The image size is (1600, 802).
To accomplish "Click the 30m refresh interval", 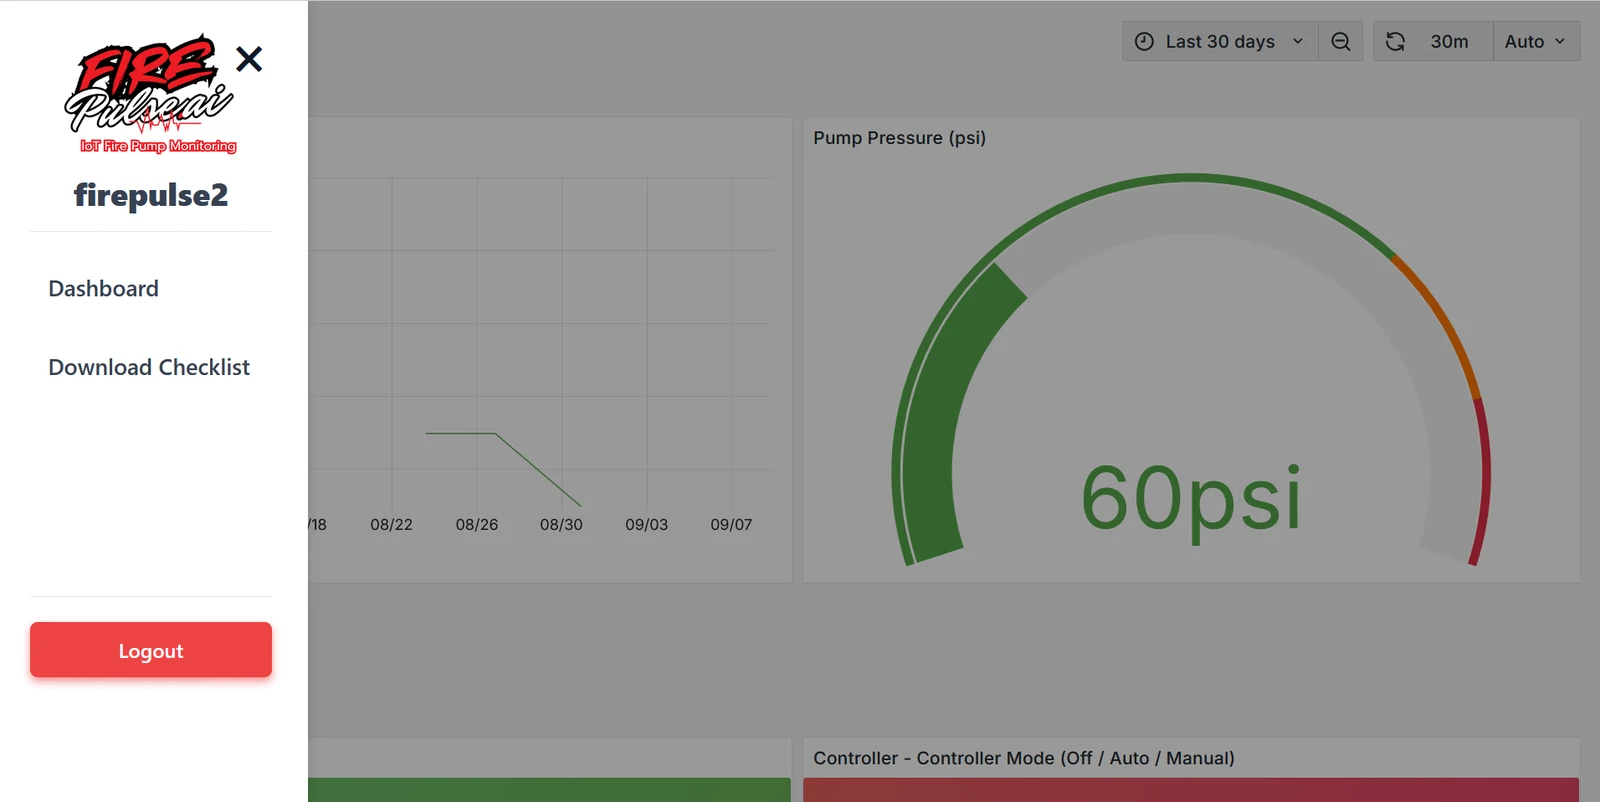I will click(x=1449, y=41).
